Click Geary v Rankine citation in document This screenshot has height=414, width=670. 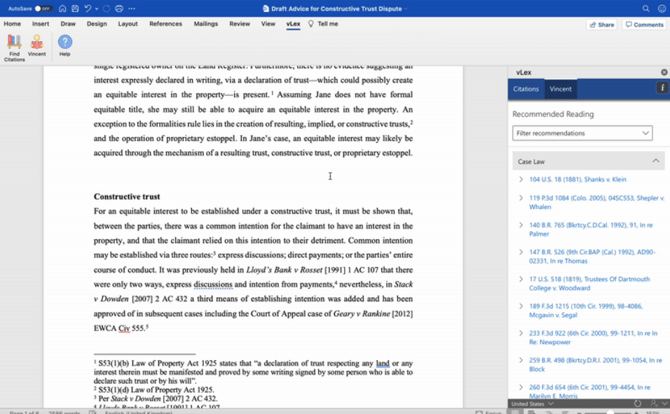[361, 314]
